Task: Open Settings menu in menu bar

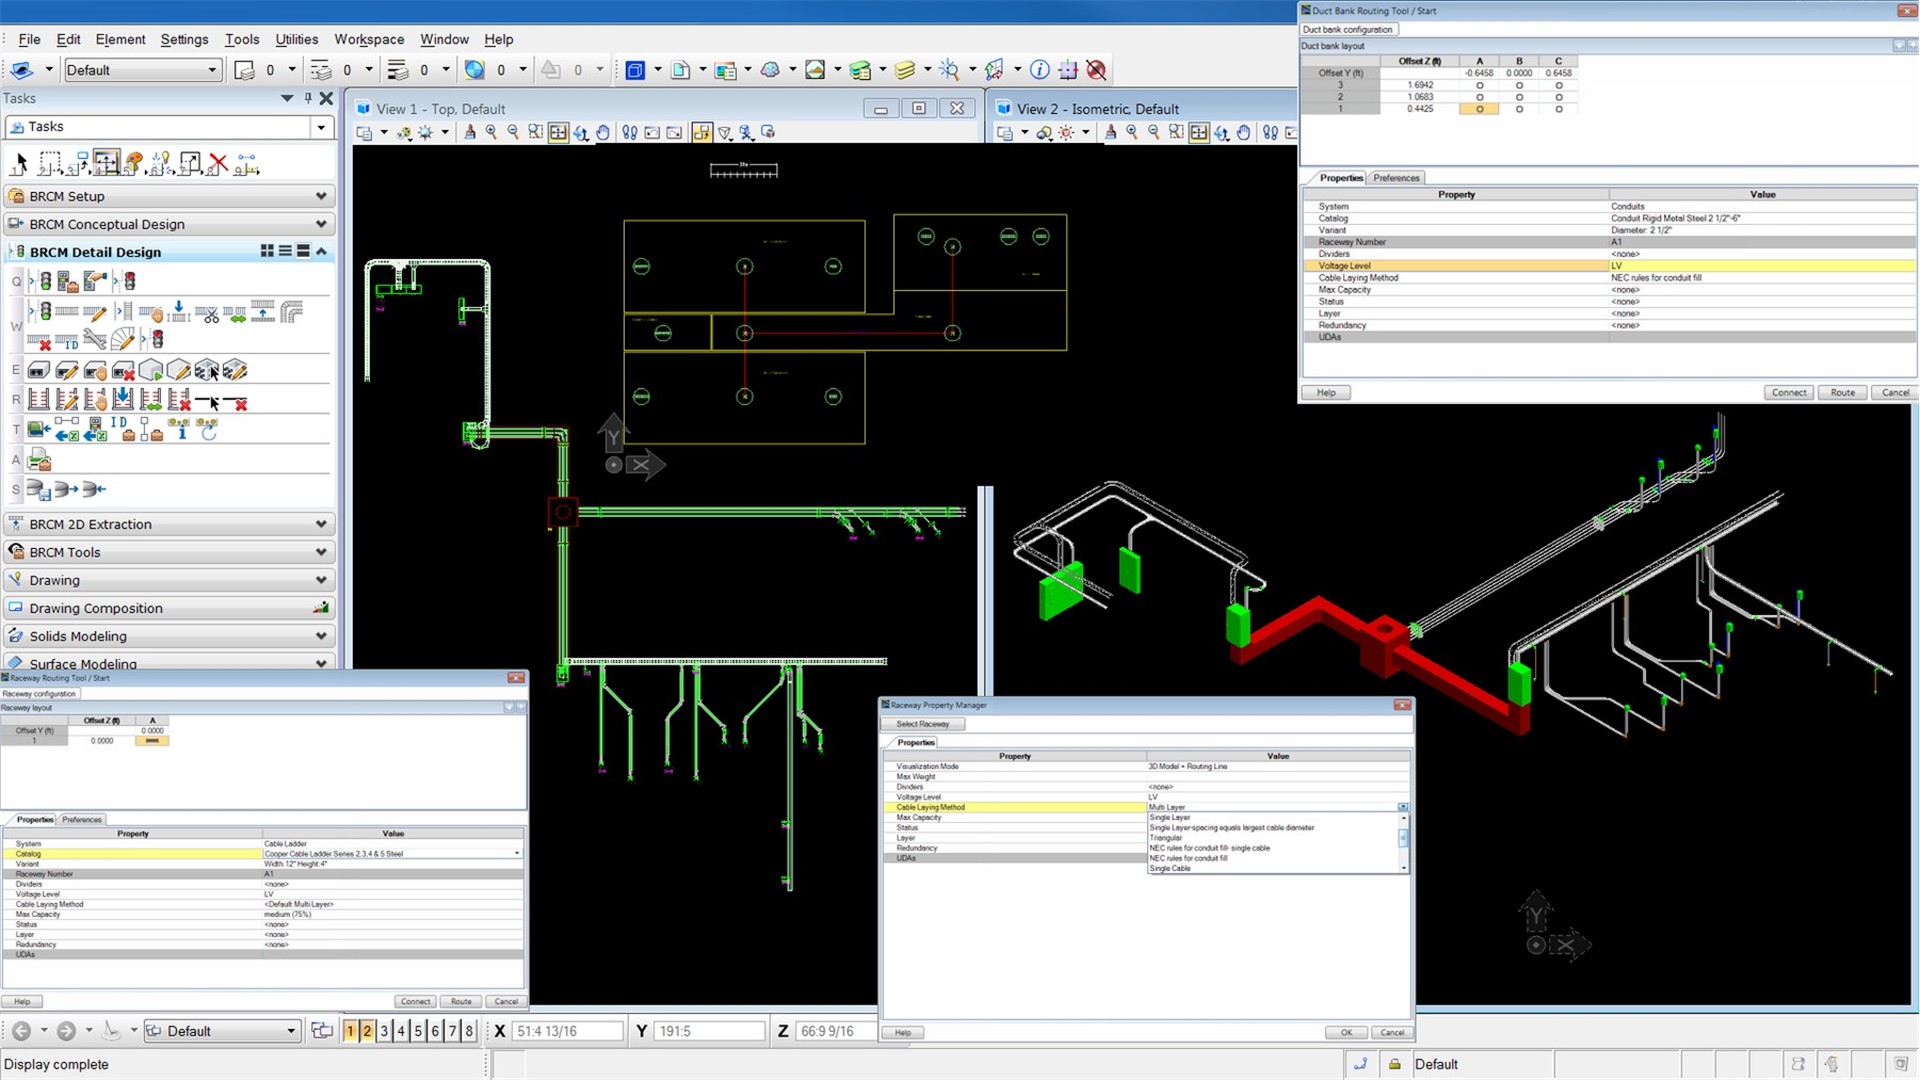Action: pyautogui.click(x=183, y=38)
